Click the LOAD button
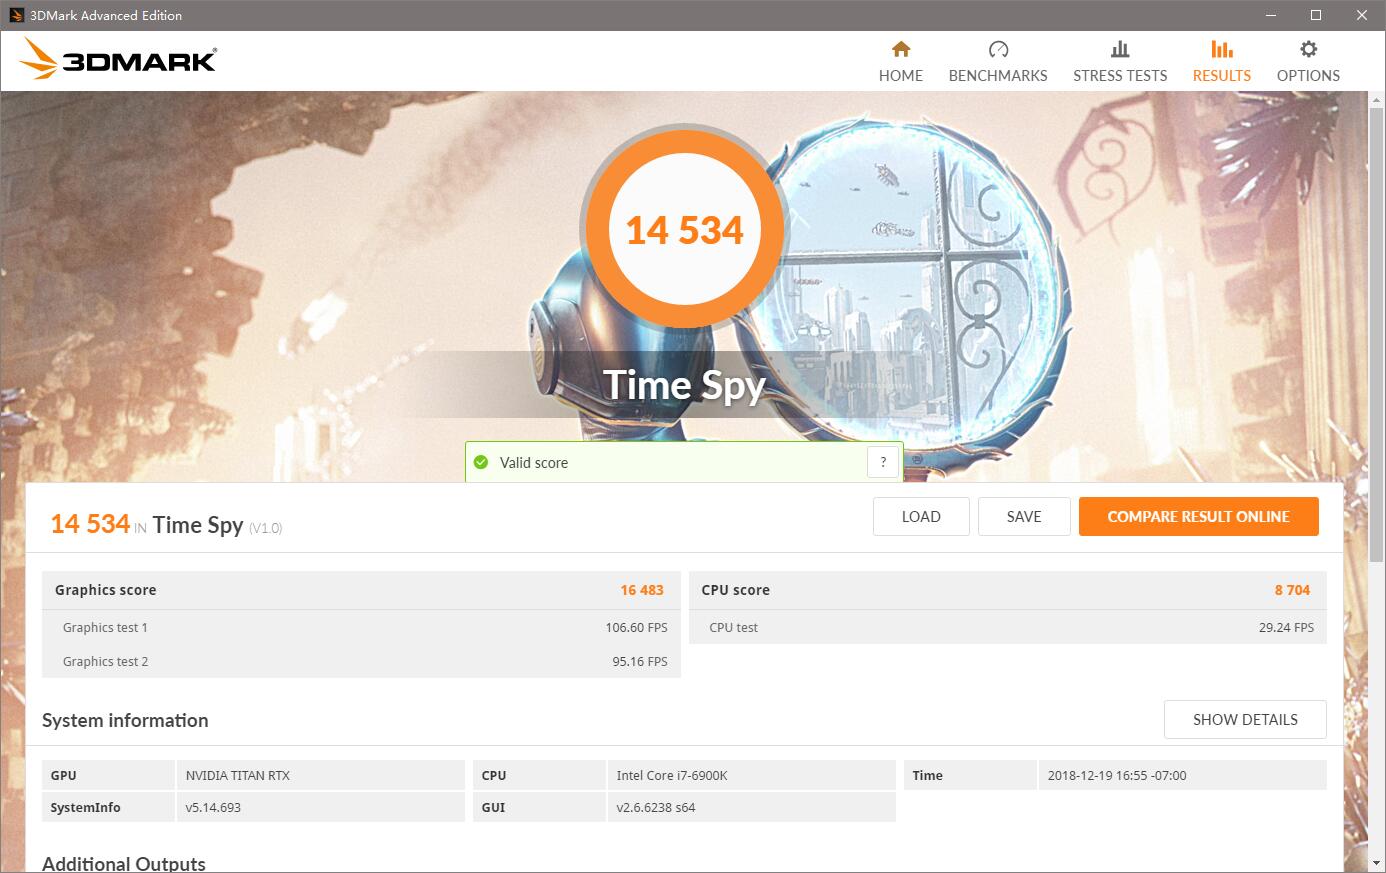Screen dimensions: 1386x873 921,516
